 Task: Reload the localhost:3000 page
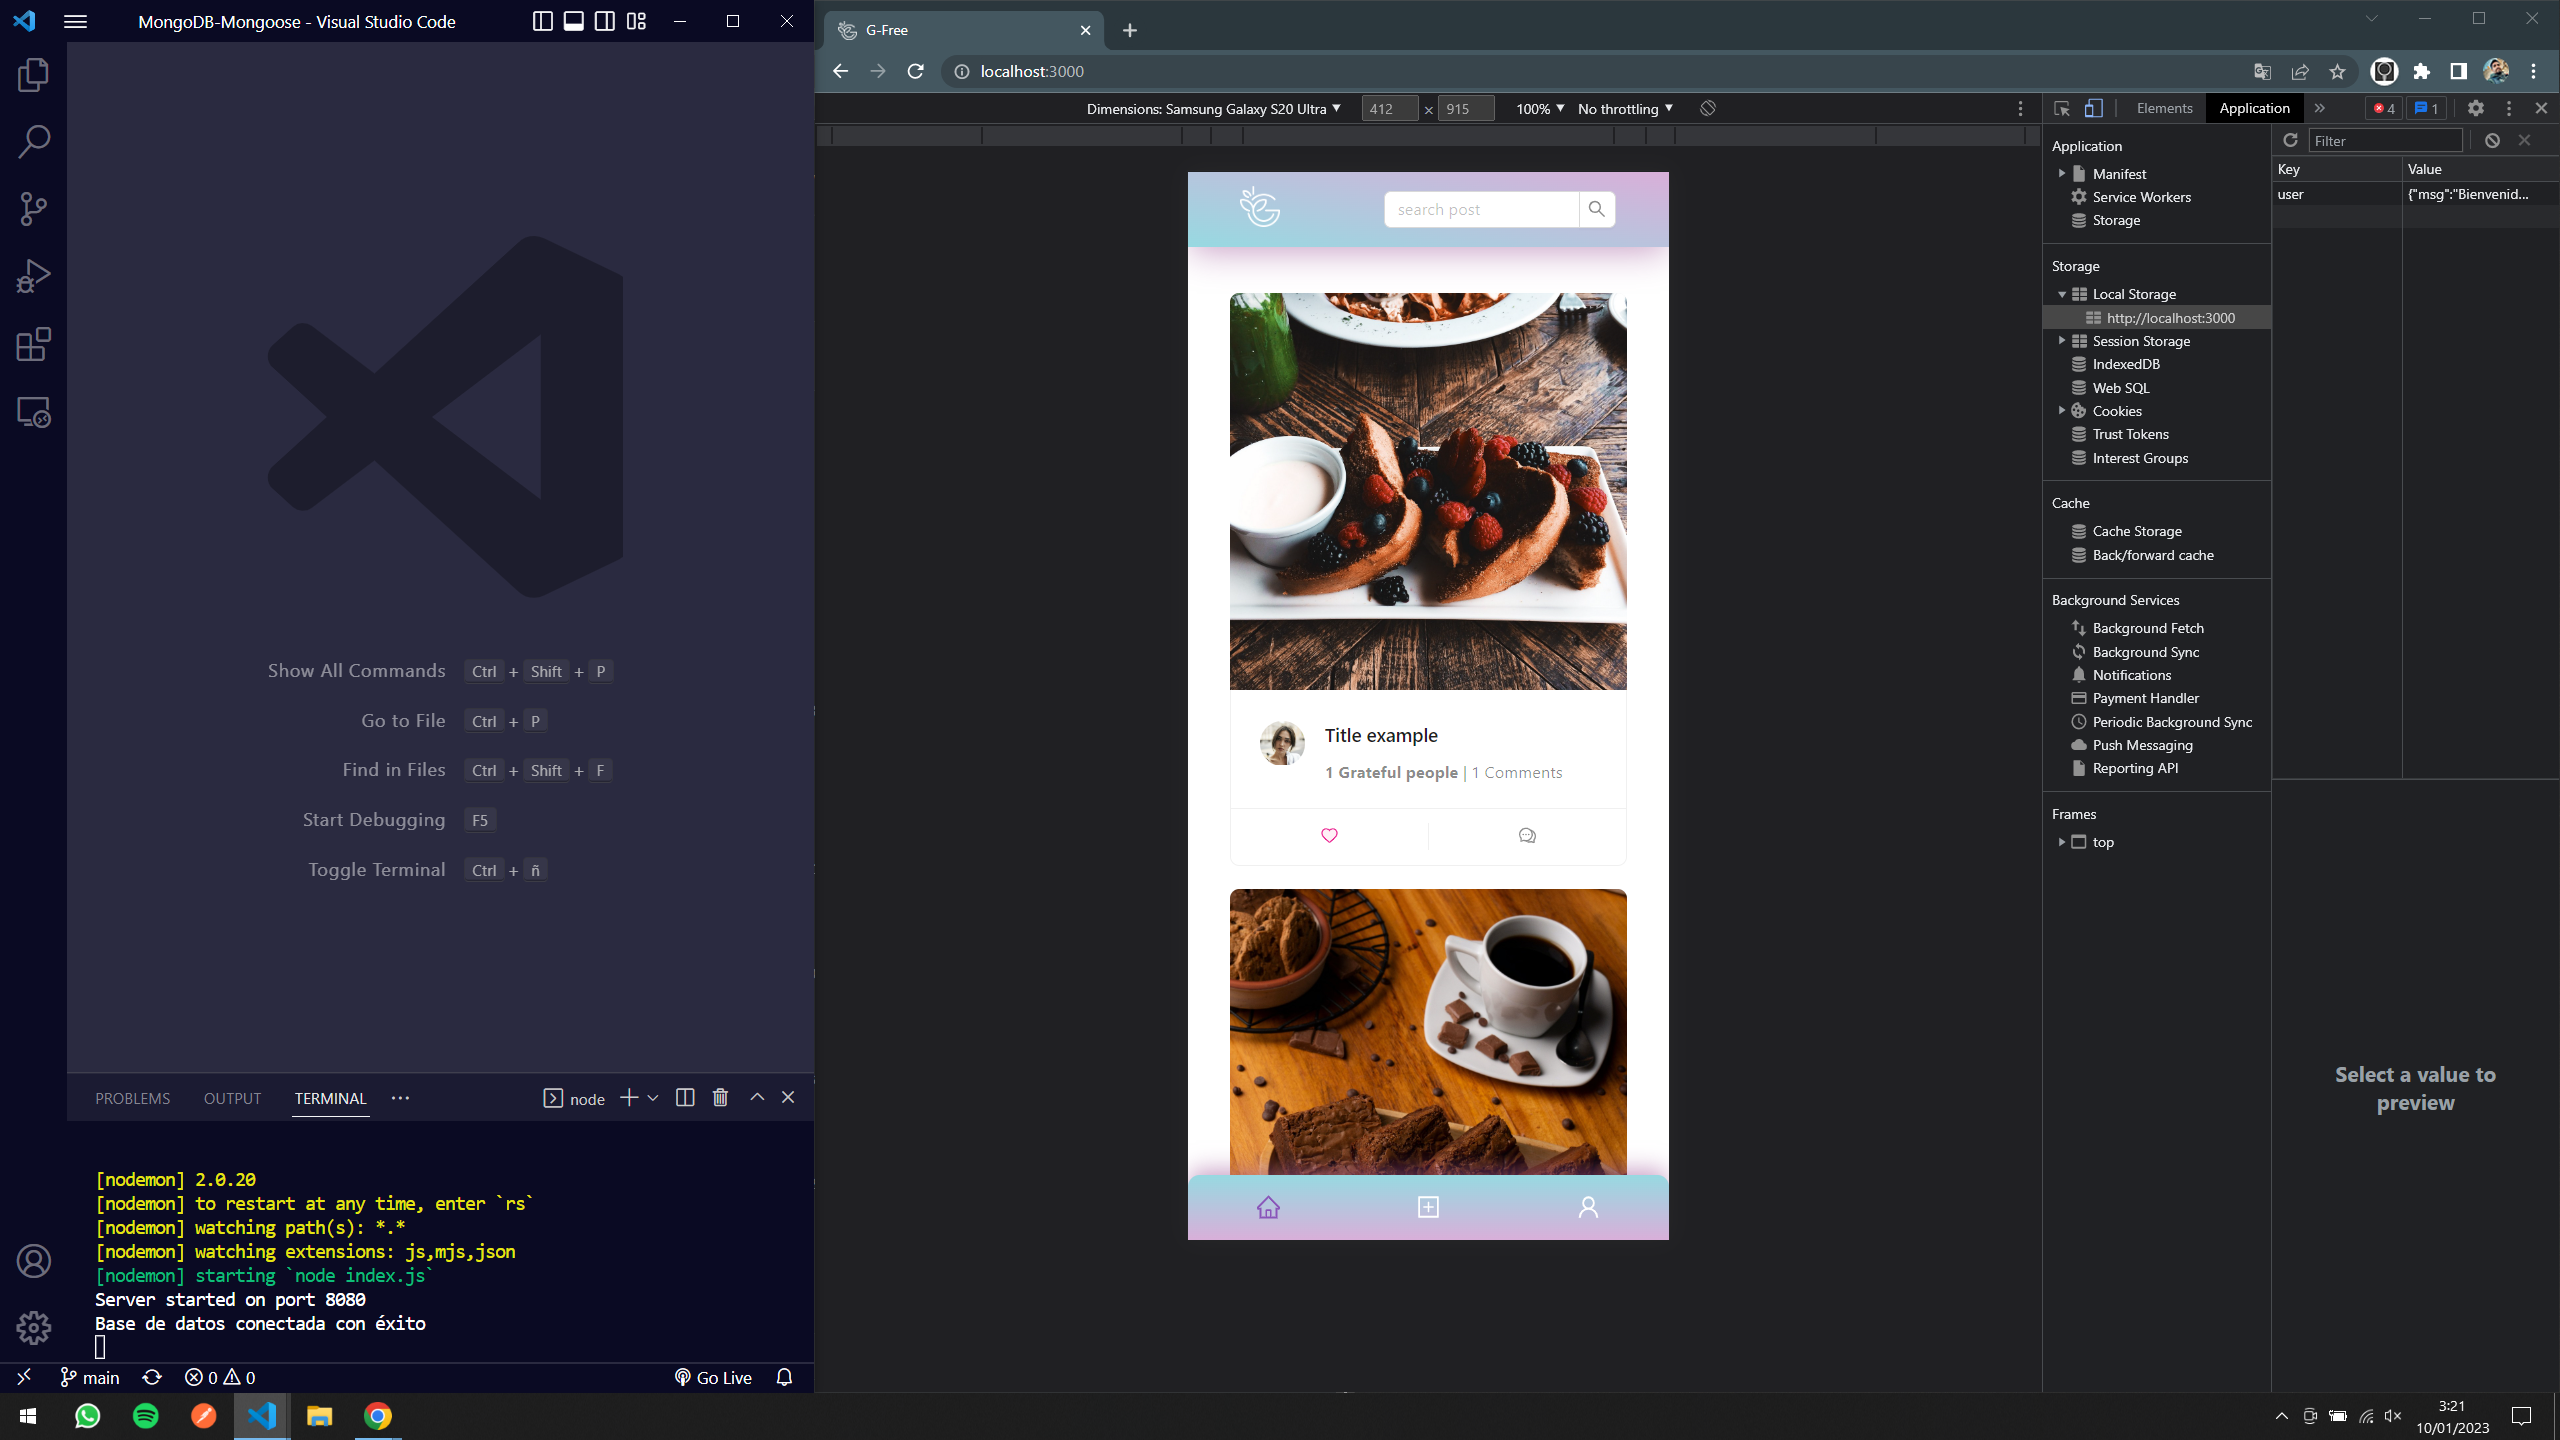[915, 71]
